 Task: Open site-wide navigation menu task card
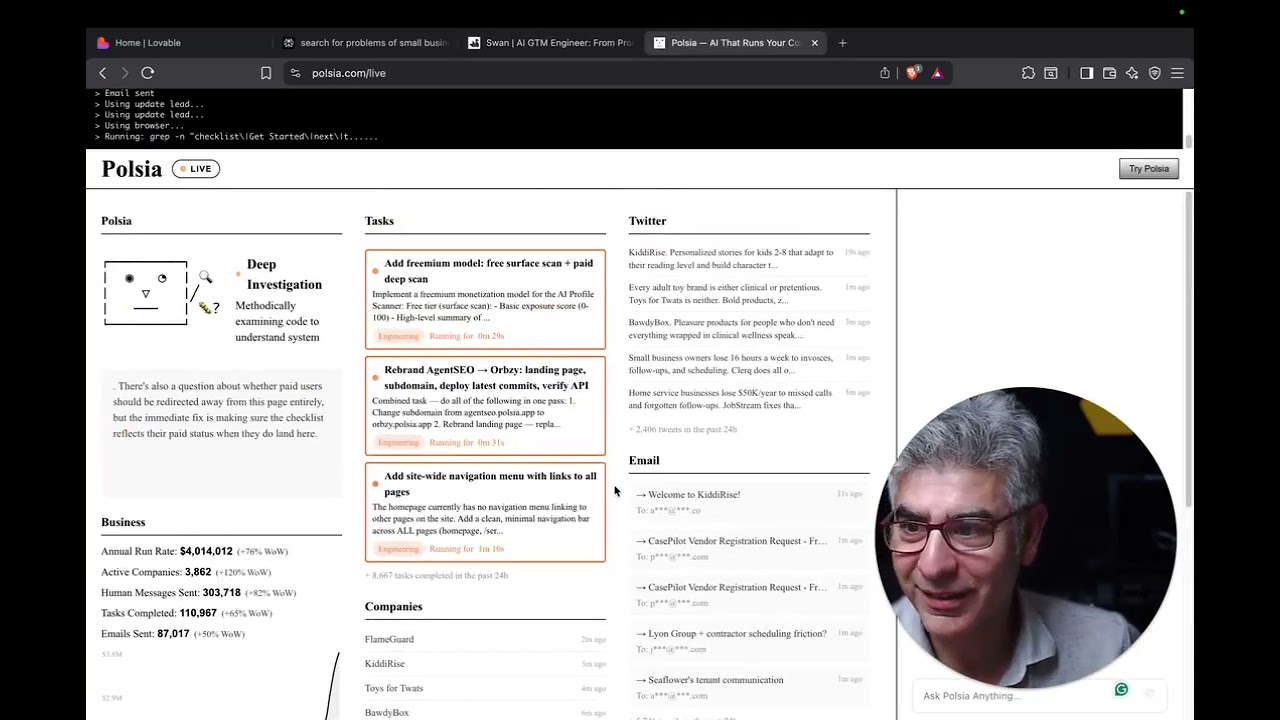click(x=485, y=512)
